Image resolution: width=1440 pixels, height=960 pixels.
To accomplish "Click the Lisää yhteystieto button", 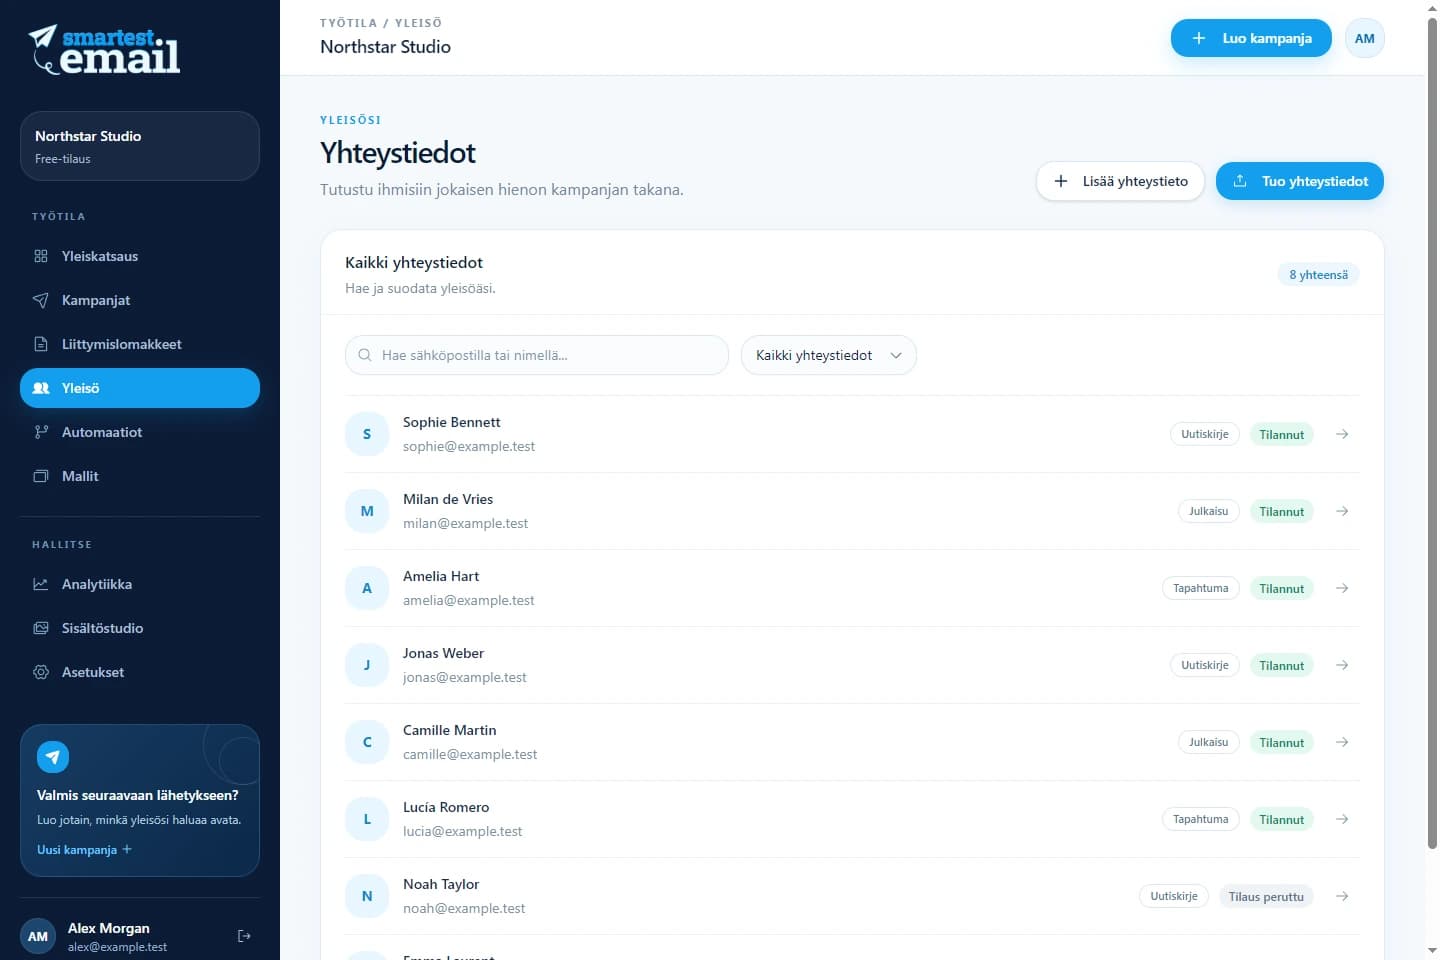I will click(x=1120, y=181).
